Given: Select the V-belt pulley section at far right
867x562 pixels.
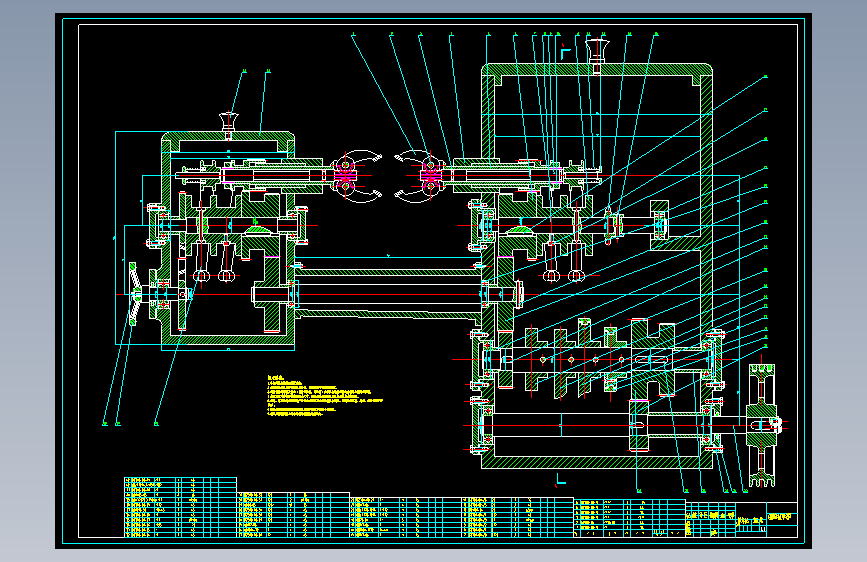Looking at the screenshot, I should pyautogui.click(x=762, y=425).
